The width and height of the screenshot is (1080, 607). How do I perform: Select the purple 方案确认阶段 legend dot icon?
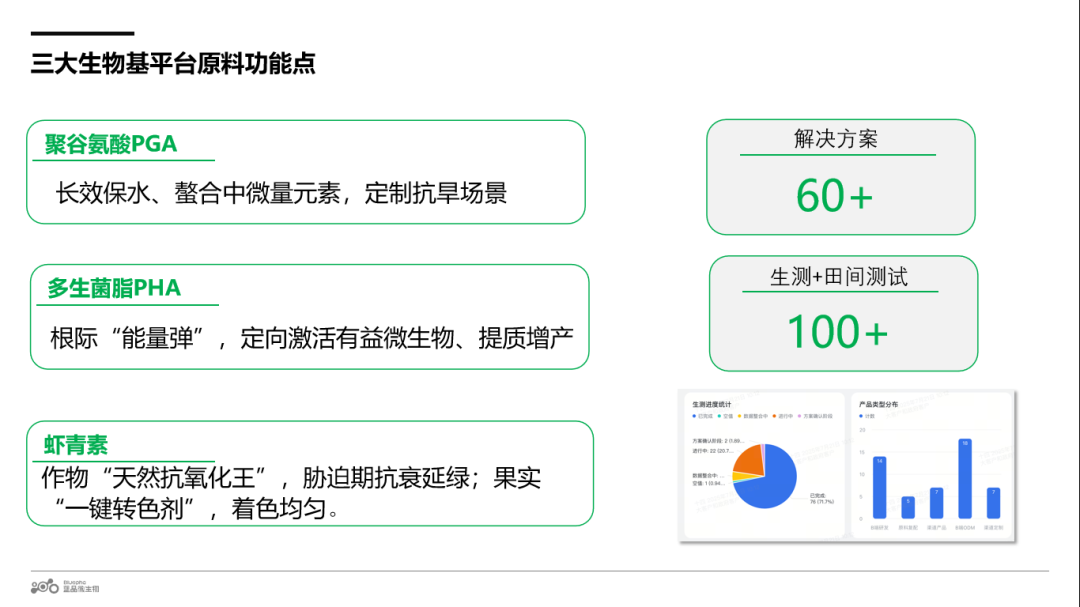(799, 416)
